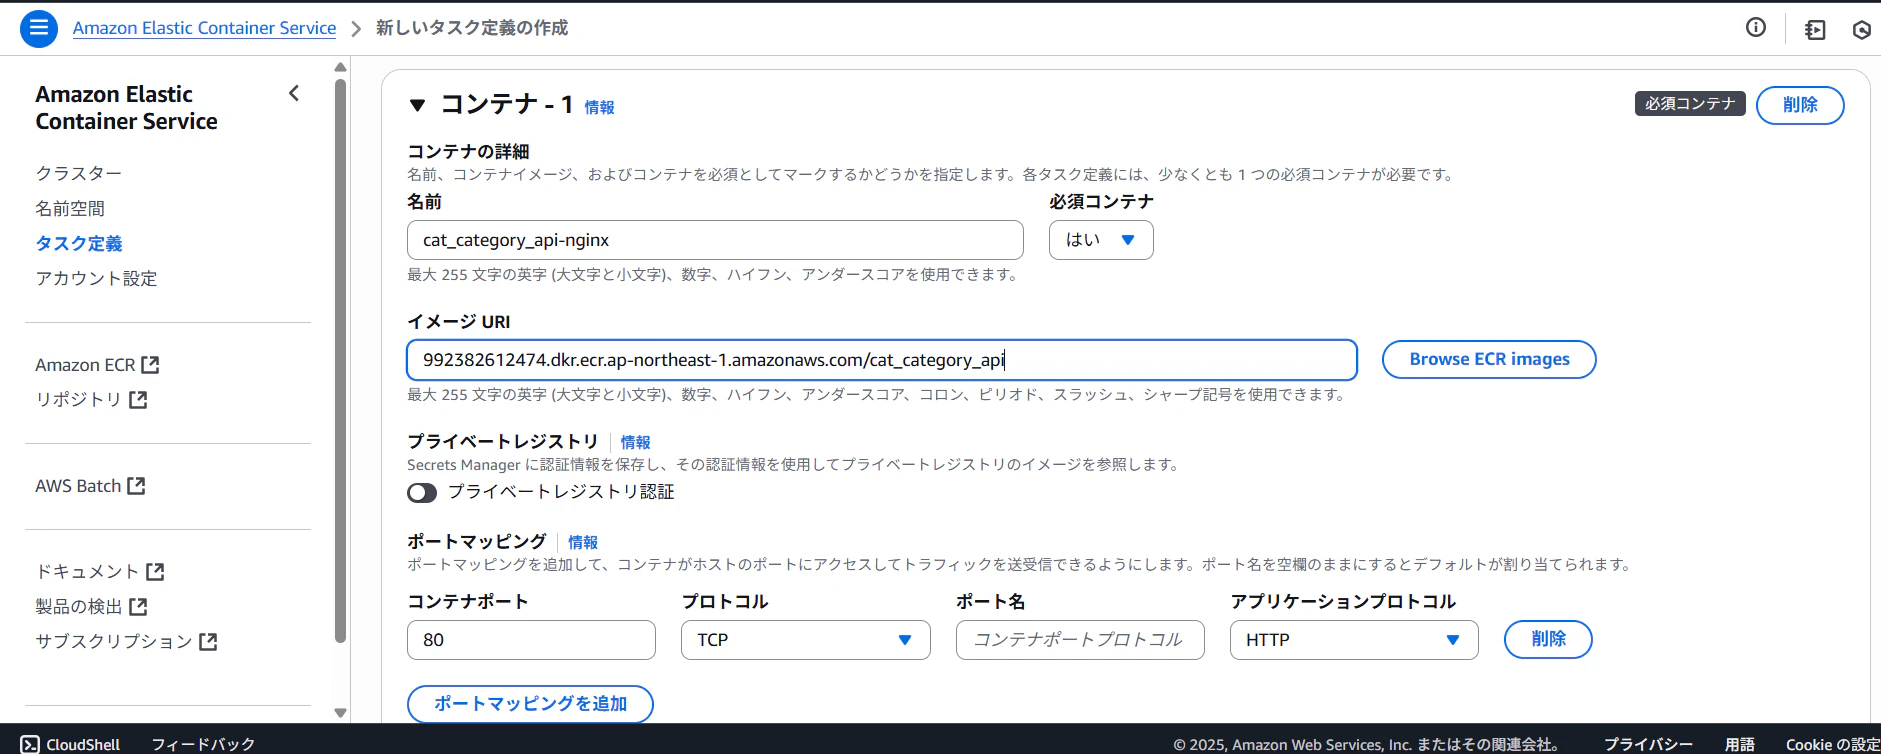The image size is (1881, 754).
Task: Collapse the ECS sidebar with chevron
Action: point(294,93)
